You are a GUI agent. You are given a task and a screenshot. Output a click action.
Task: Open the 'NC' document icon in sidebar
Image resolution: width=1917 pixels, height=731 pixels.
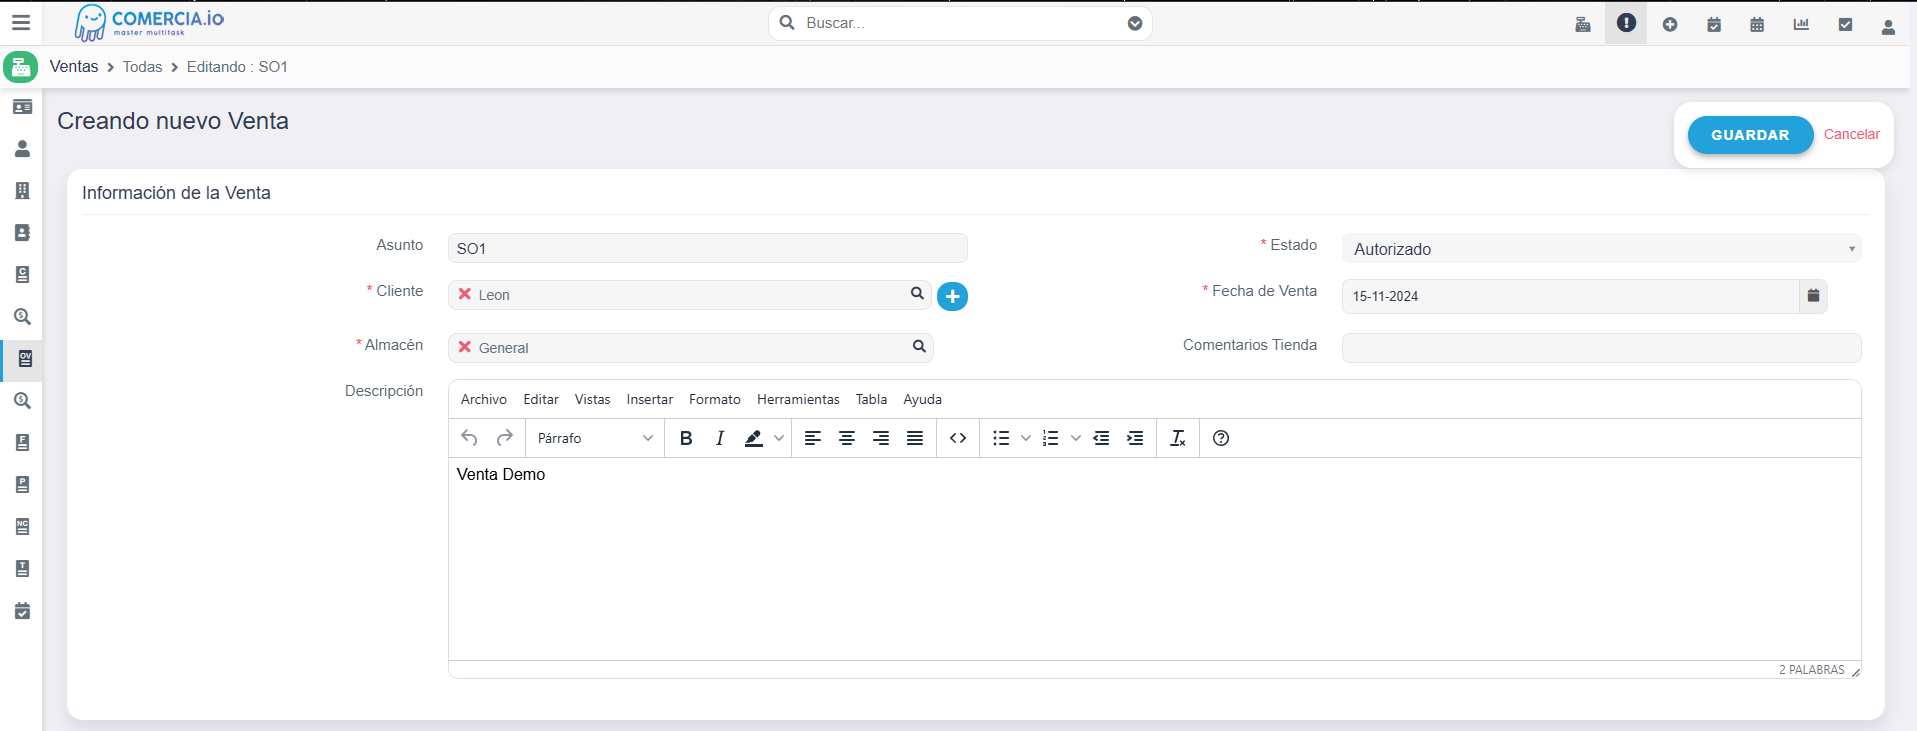point(22,527)
